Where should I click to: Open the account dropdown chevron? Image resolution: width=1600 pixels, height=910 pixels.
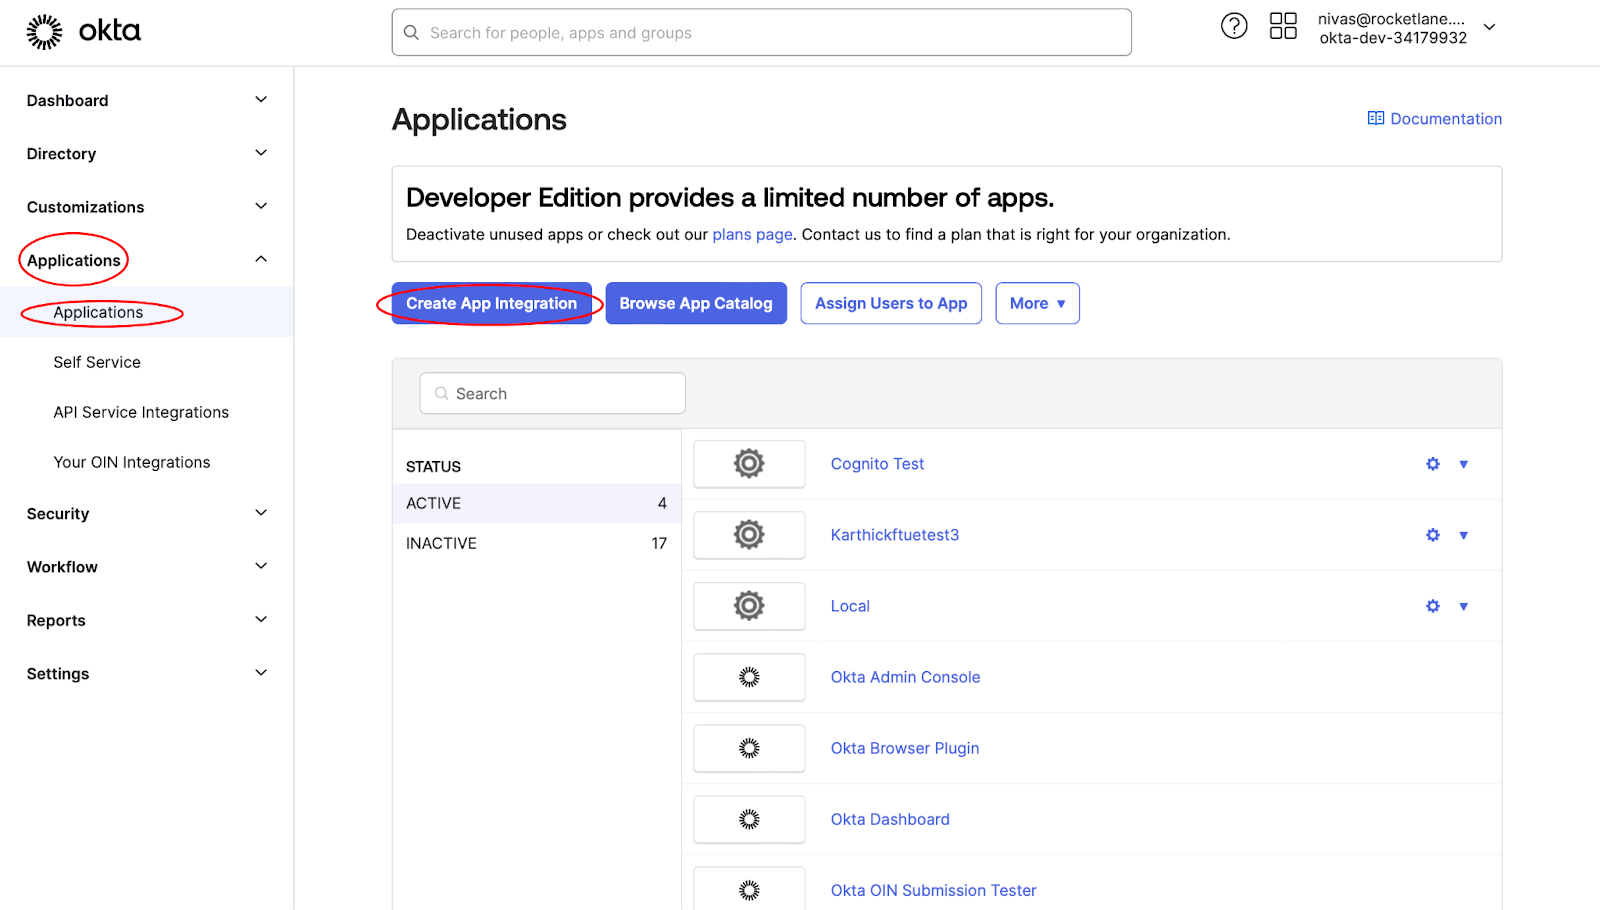pyautogui.click(x=1489, y=27)
